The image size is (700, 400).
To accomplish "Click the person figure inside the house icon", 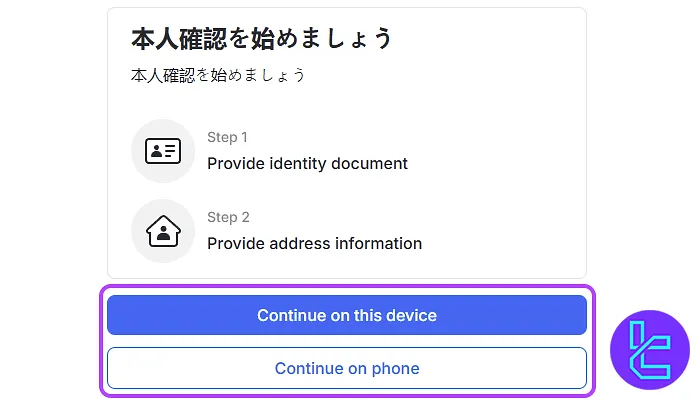I will click(163, 234).
